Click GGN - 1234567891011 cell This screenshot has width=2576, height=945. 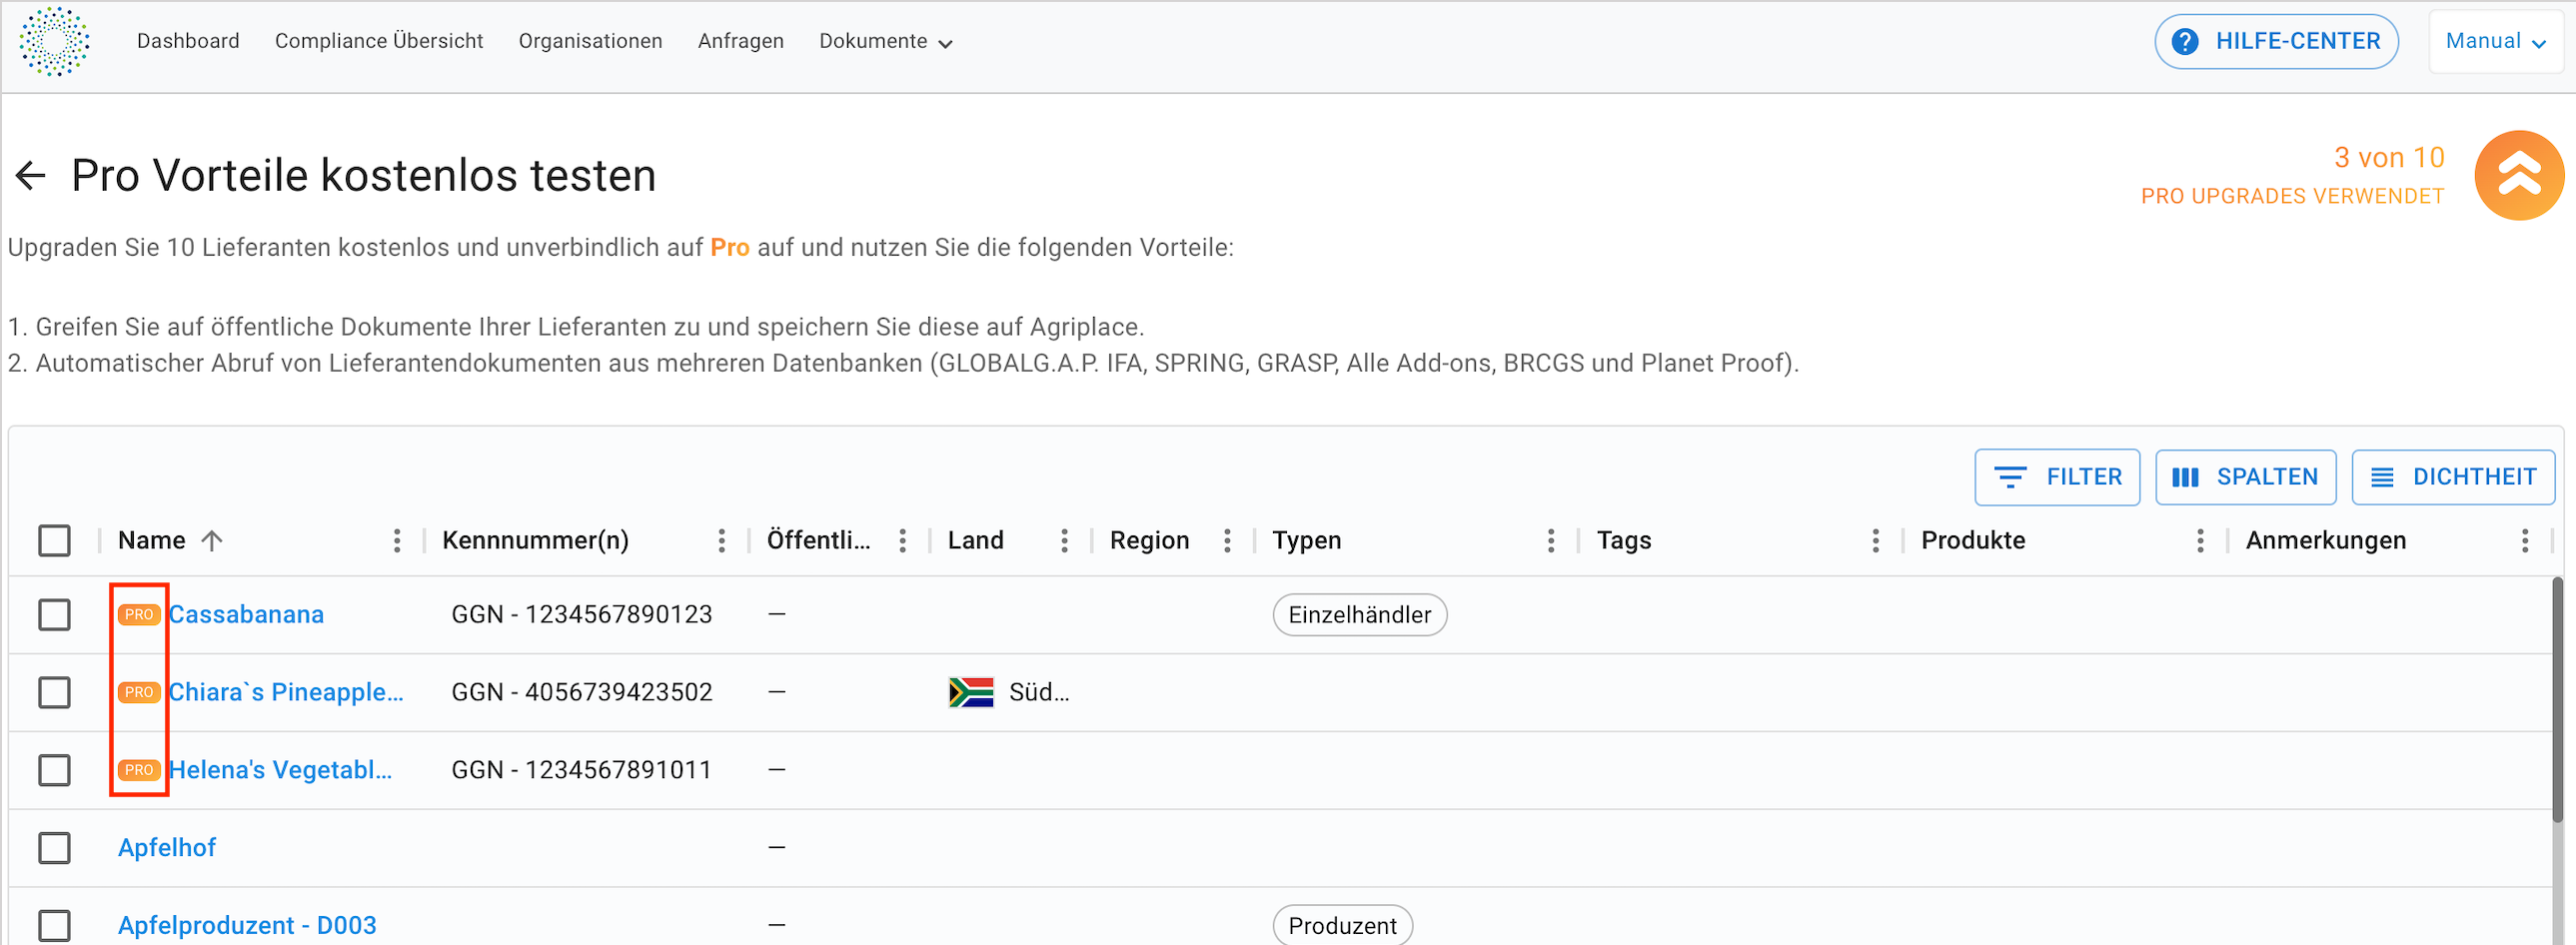[581, 770]
